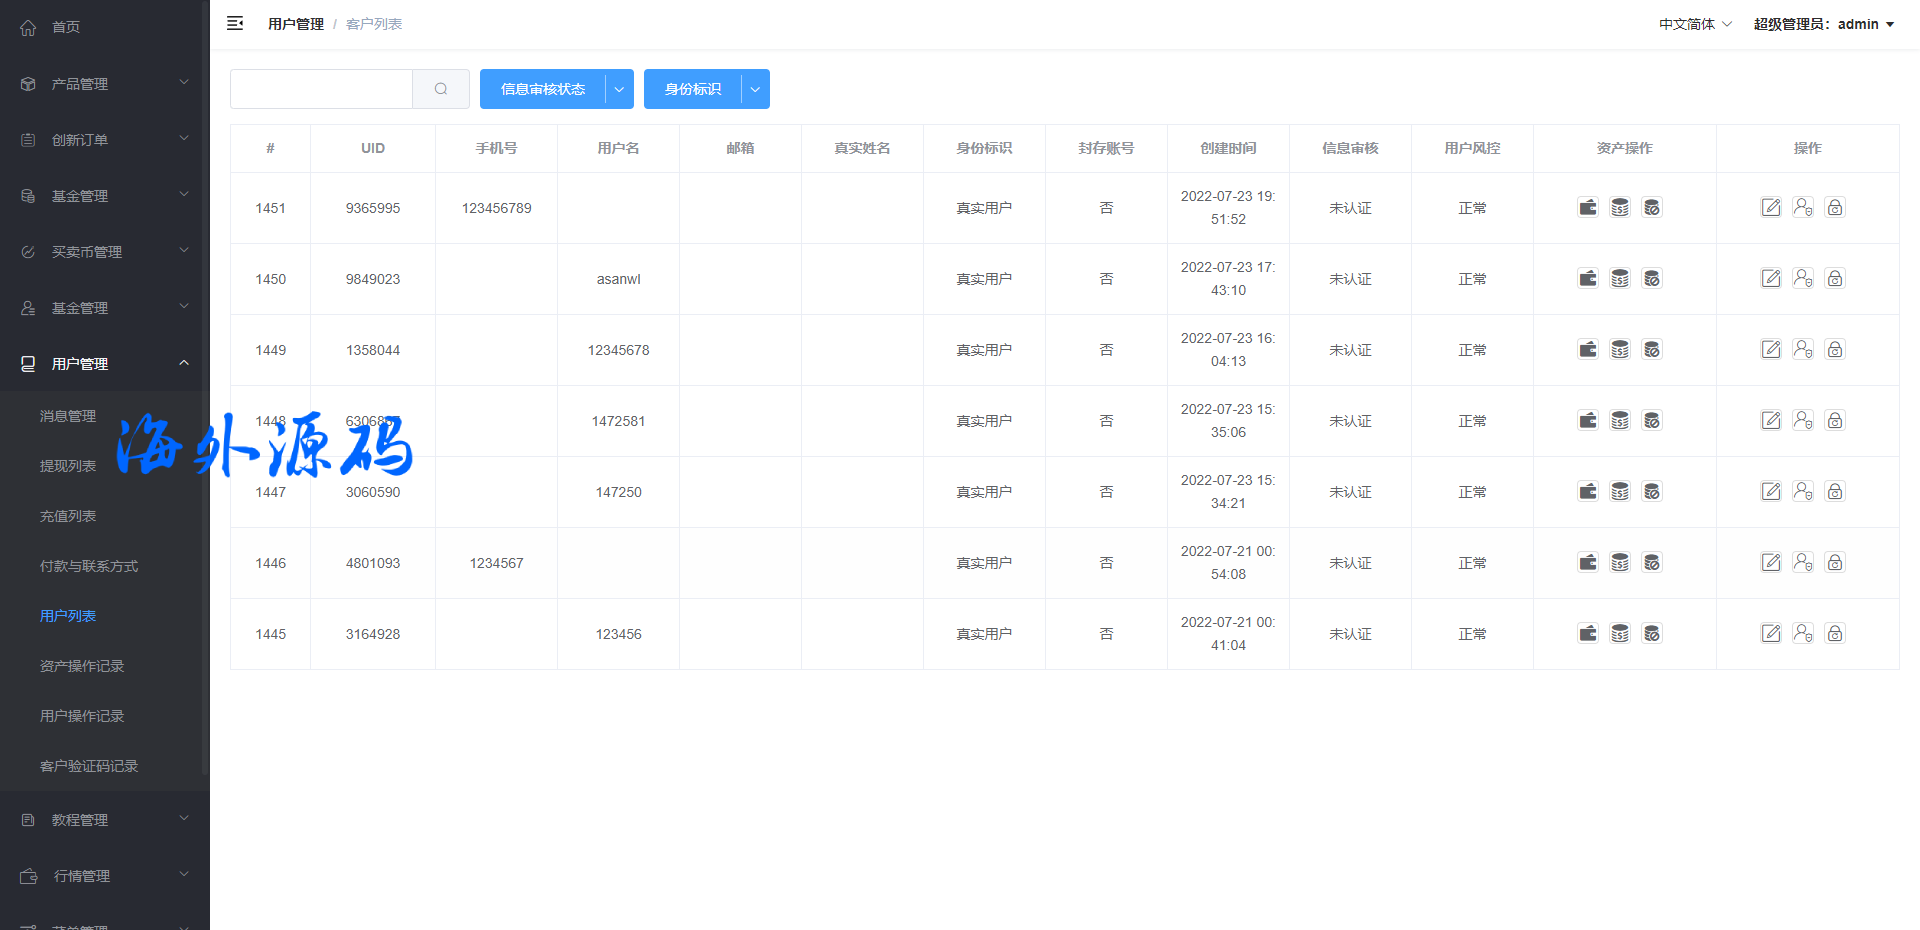Click reset lock icon for UID 4801093
Screen dimensions: 1920x930
pyautogui.click(x=1835, y=563)
